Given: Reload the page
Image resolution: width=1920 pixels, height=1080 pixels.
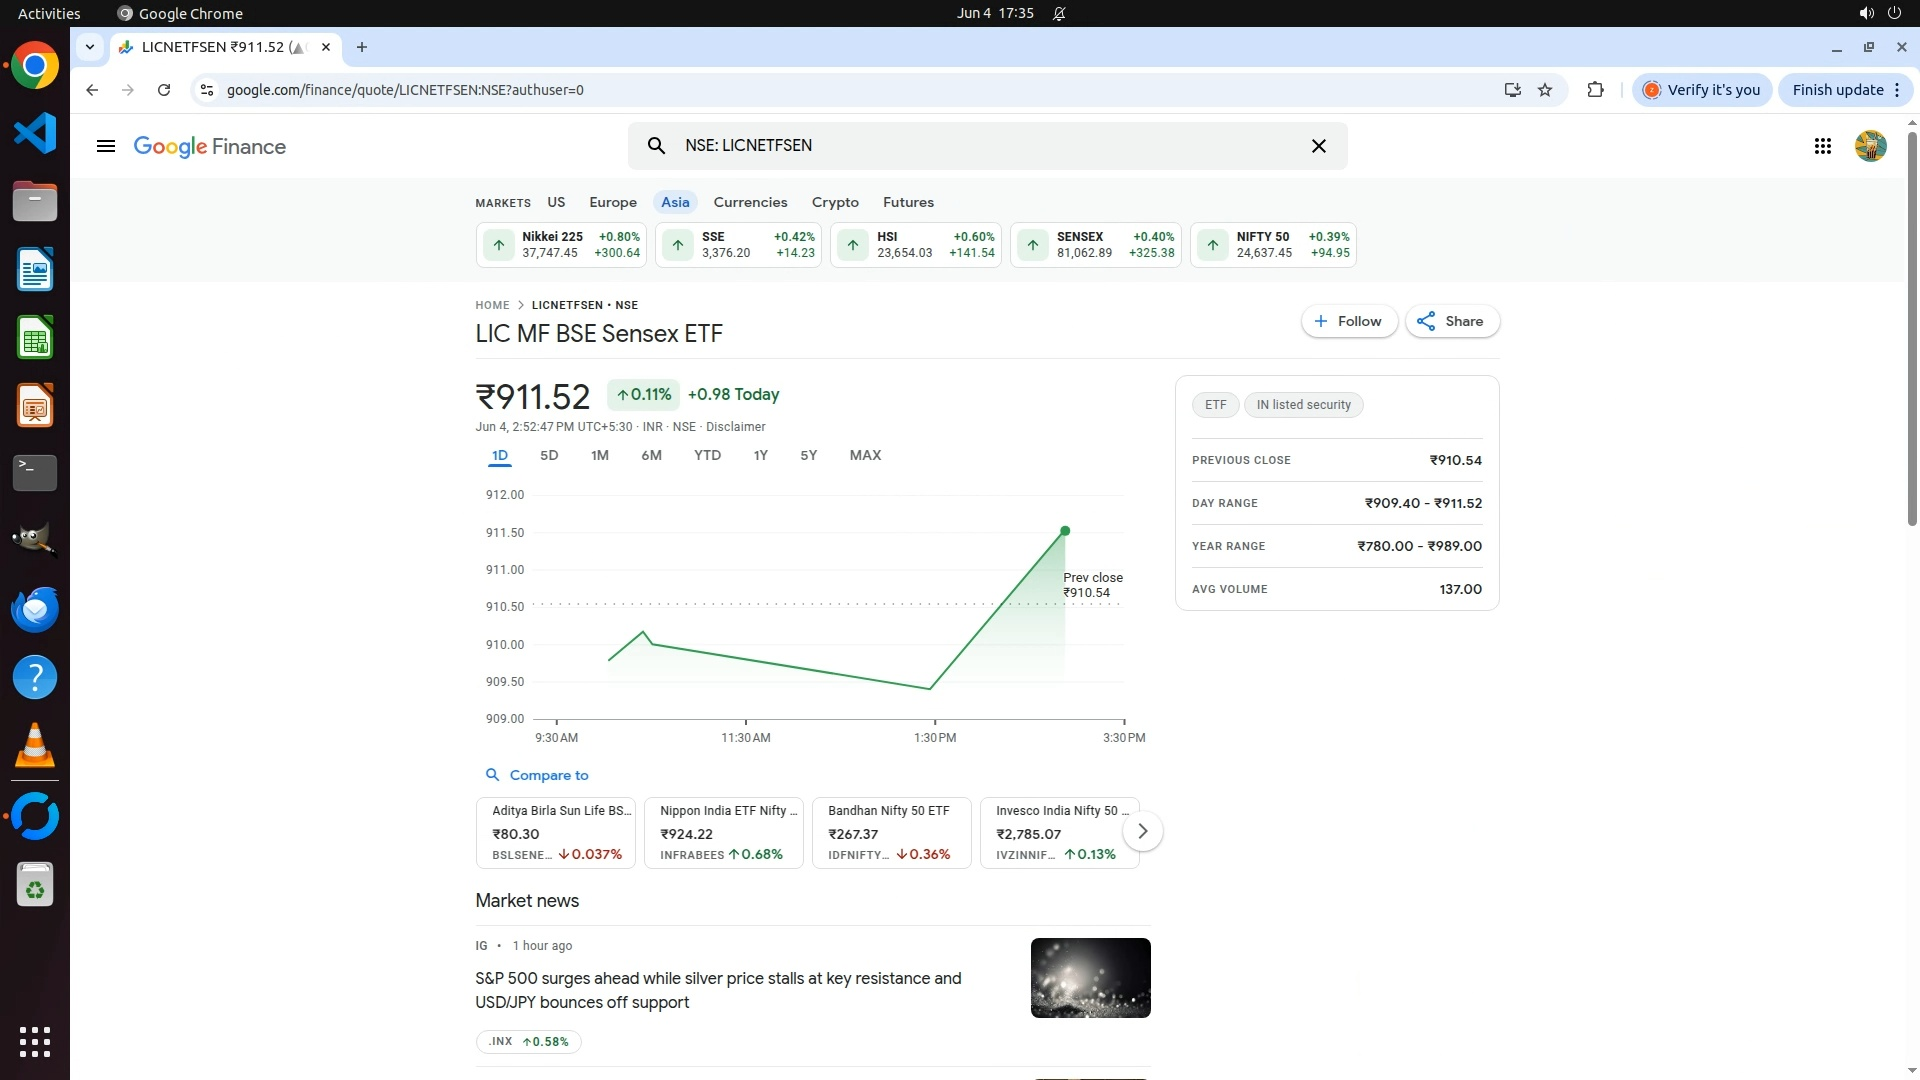Looking at the screenshot, I should (x=164, y=90).
